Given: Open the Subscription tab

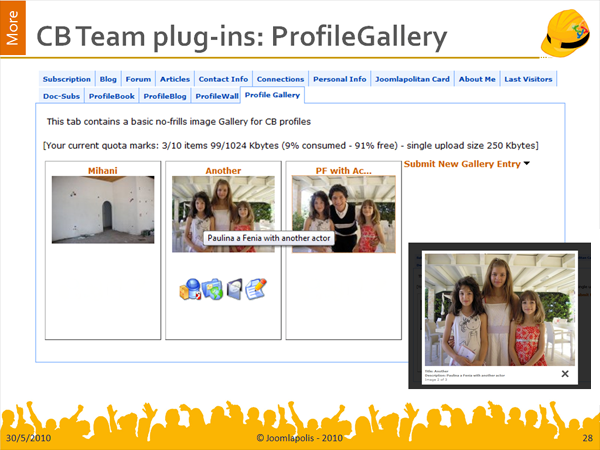Looking at the screenshot, I should click(67, 79).
